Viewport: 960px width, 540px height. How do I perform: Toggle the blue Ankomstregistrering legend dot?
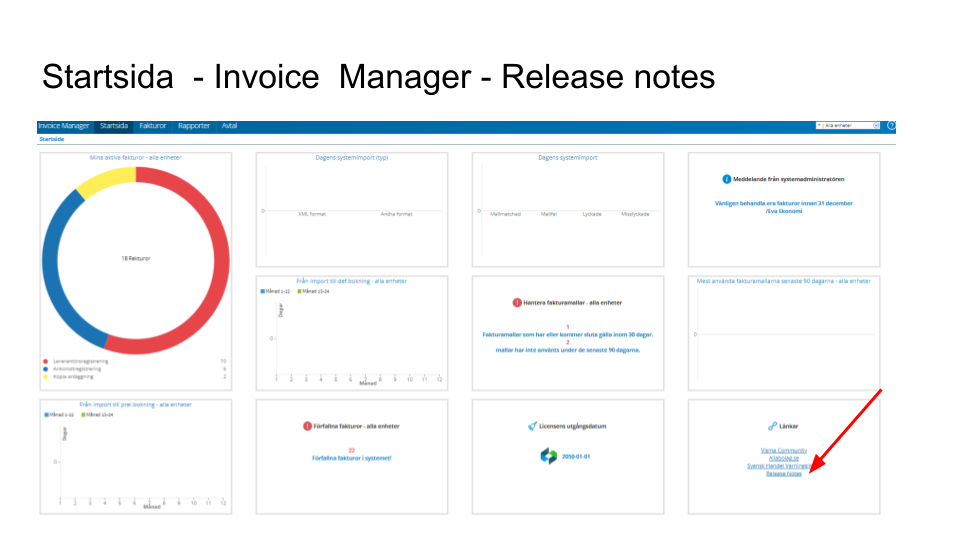click(45, 369)
